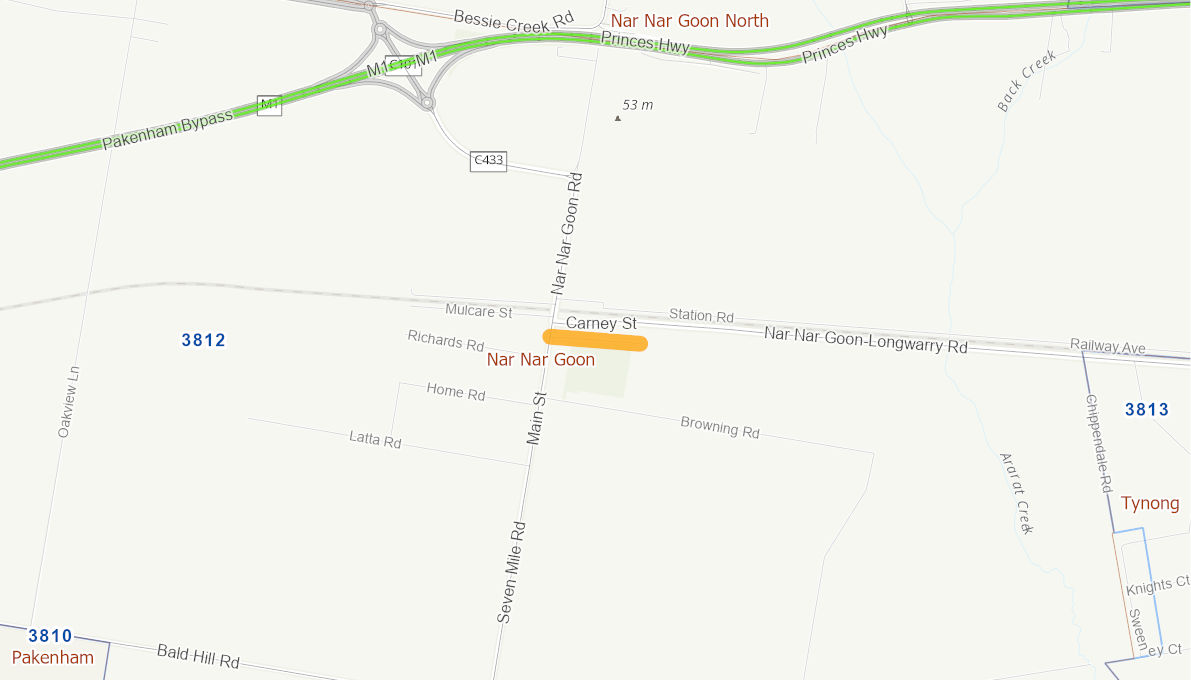Click the Oakview Ln road label

pos(68,402)
